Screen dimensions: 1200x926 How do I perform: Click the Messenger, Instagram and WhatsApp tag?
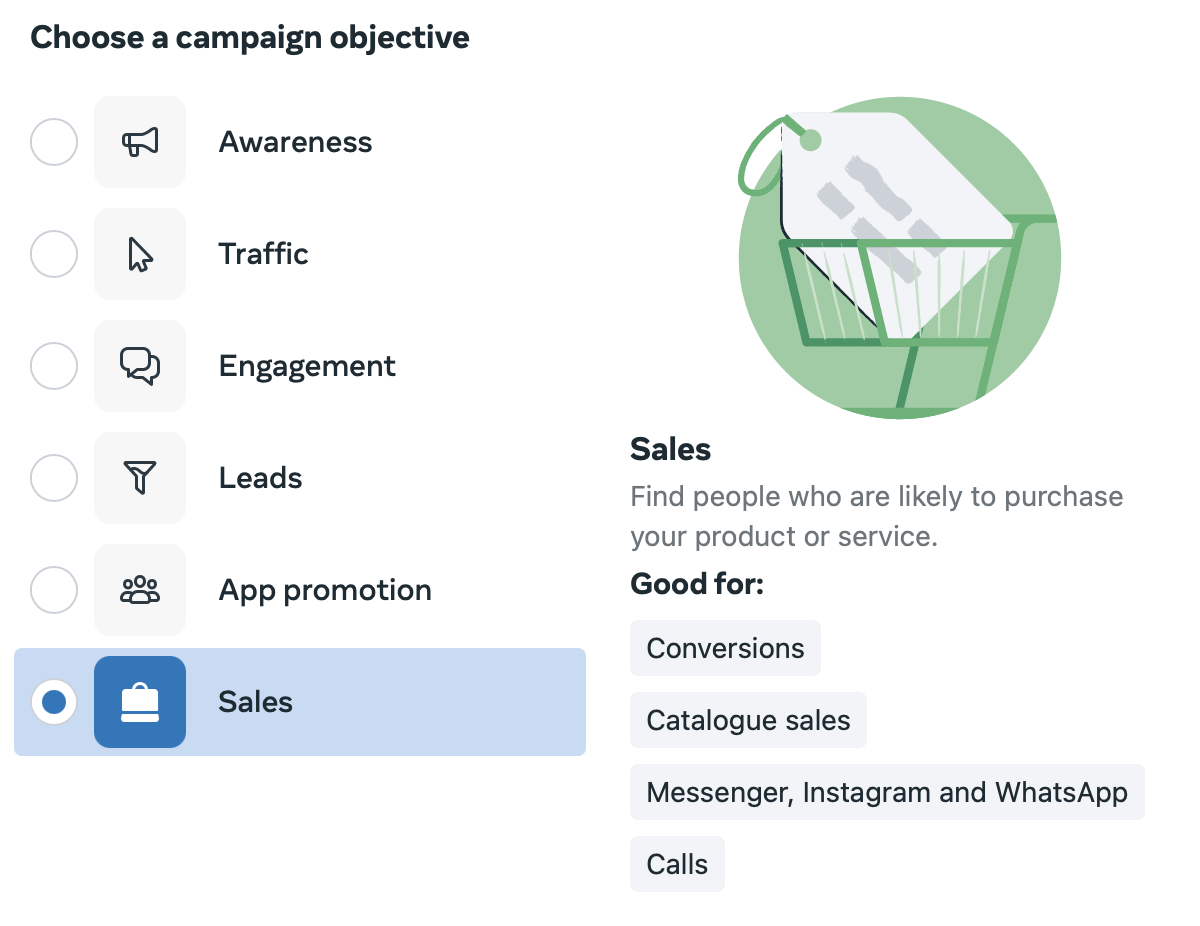[x=887, y=792]
